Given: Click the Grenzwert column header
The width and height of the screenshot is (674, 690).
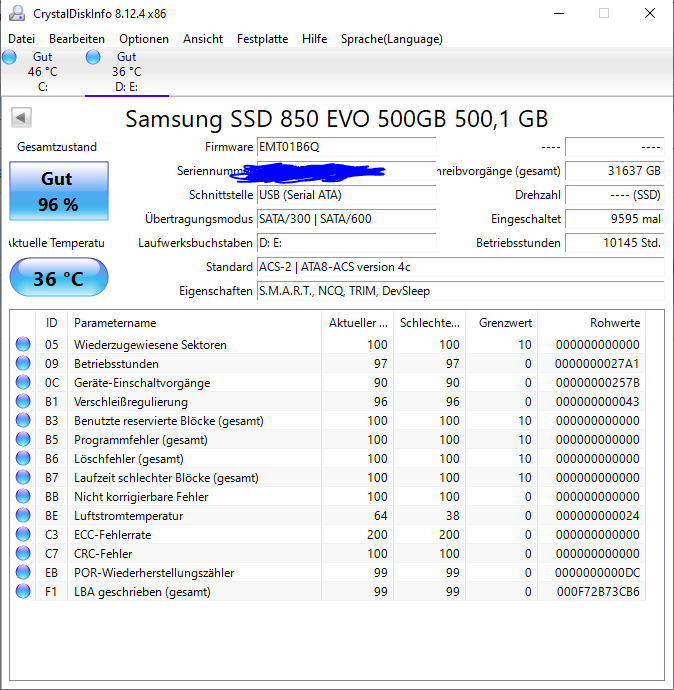Looking at the screenshot, I should click(502, 323).
